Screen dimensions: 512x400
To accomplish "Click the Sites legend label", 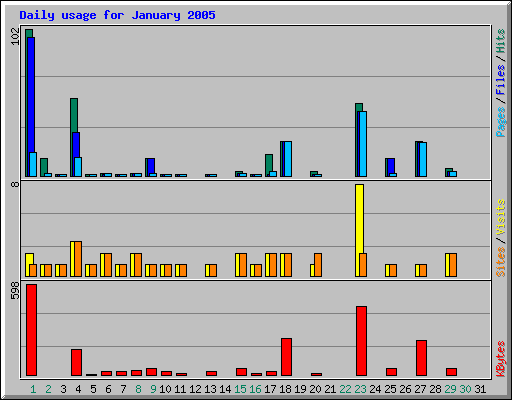I will click(x=500, y=262).
